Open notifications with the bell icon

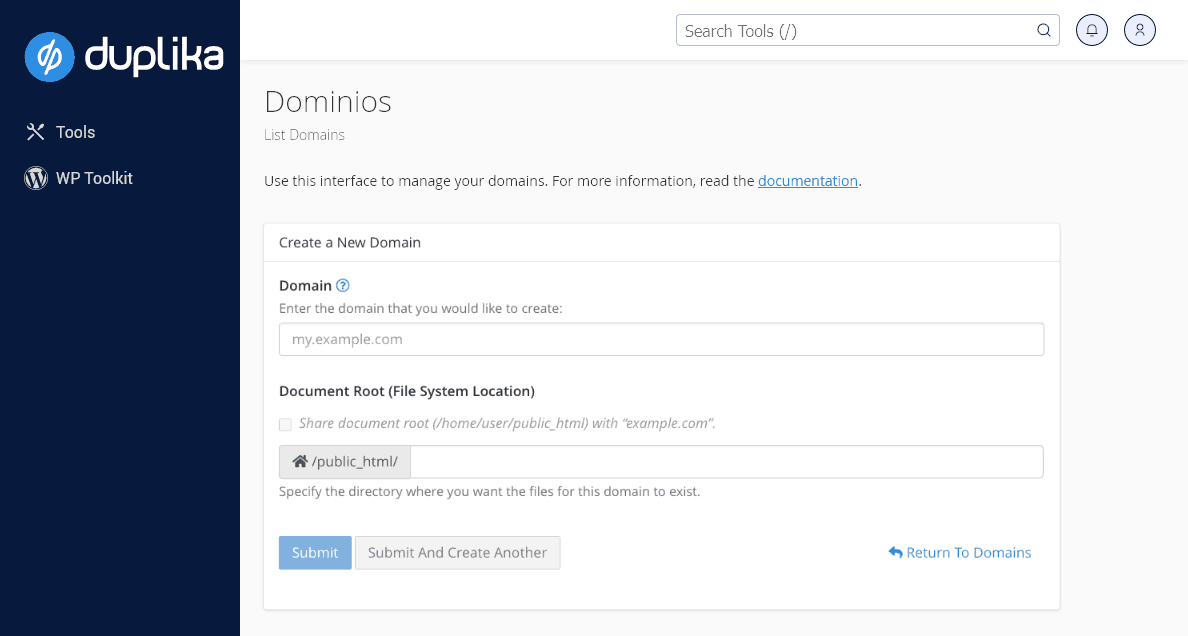tap(1092, 31)
